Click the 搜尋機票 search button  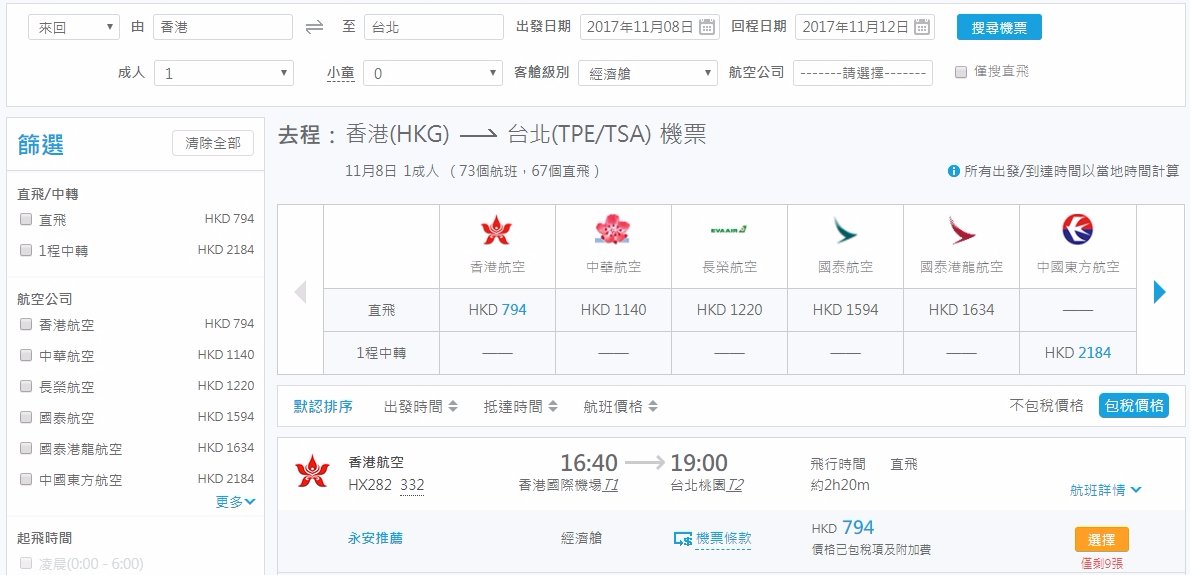[x=998, y=27]
